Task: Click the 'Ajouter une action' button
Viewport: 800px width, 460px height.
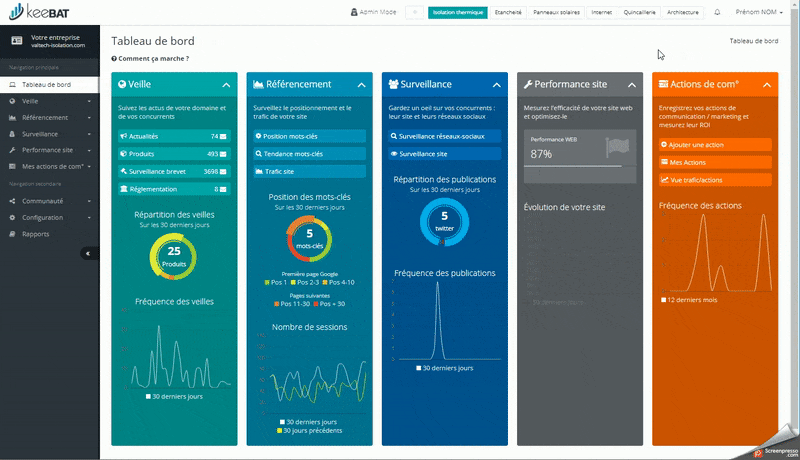Action: [714, 145]
